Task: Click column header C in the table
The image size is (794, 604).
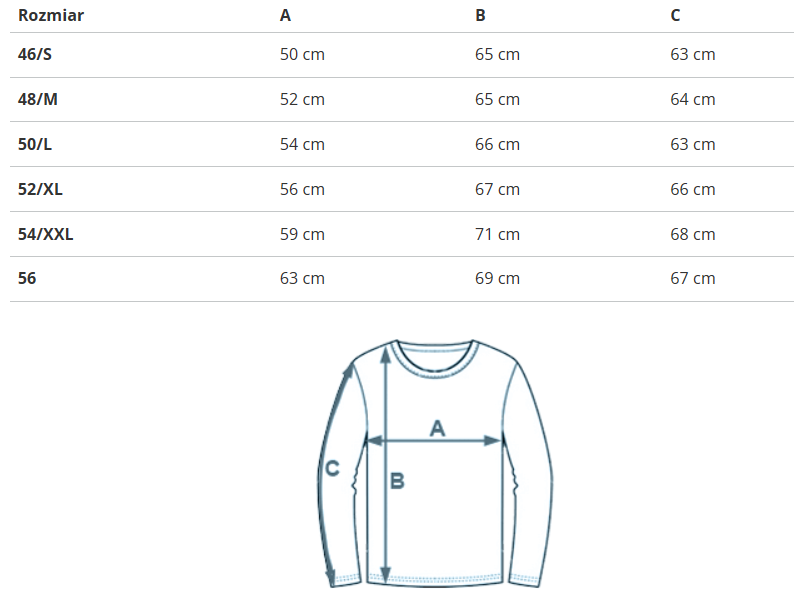Action: click(x=676, y=15)
